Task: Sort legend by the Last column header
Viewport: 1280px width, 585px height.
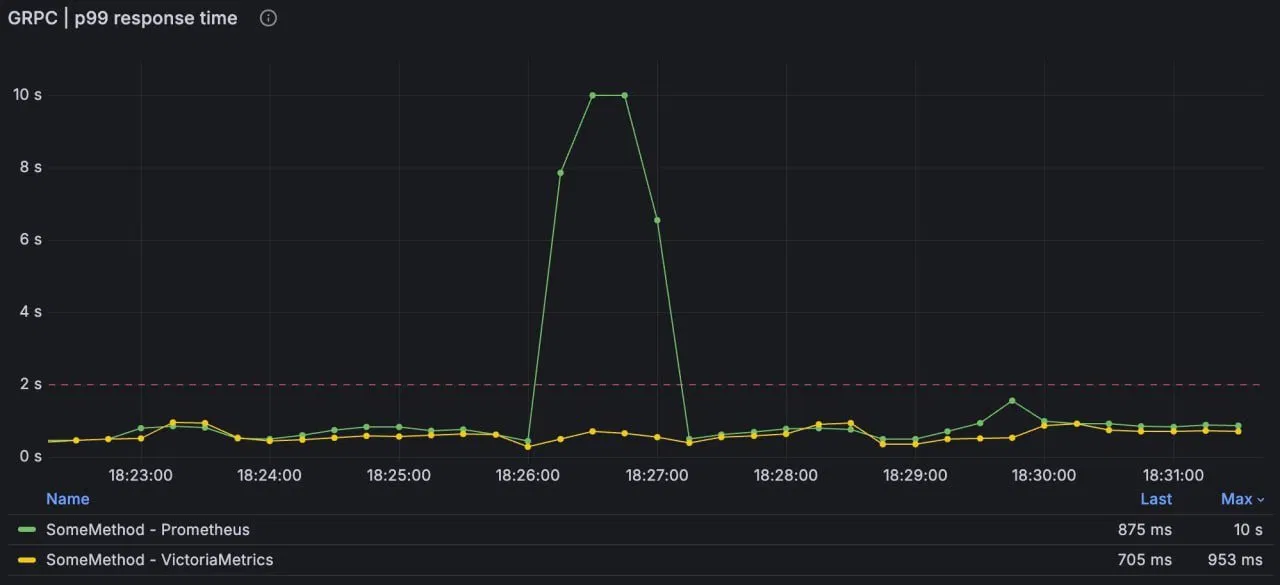Action: 1156,499
